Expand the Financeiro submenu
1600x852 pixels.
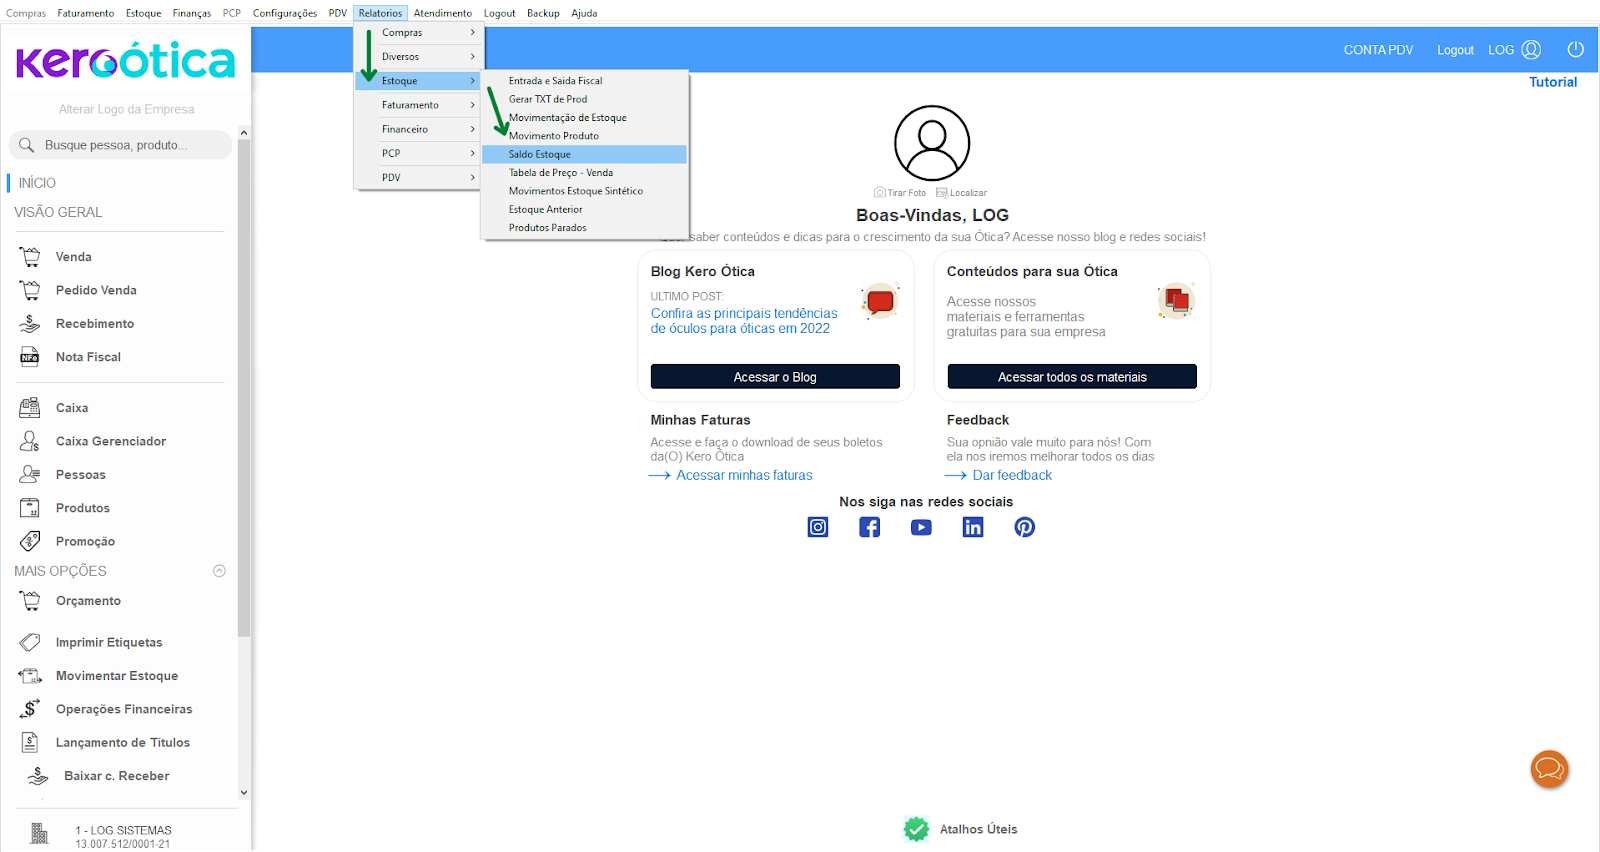(x=419, y=129)
